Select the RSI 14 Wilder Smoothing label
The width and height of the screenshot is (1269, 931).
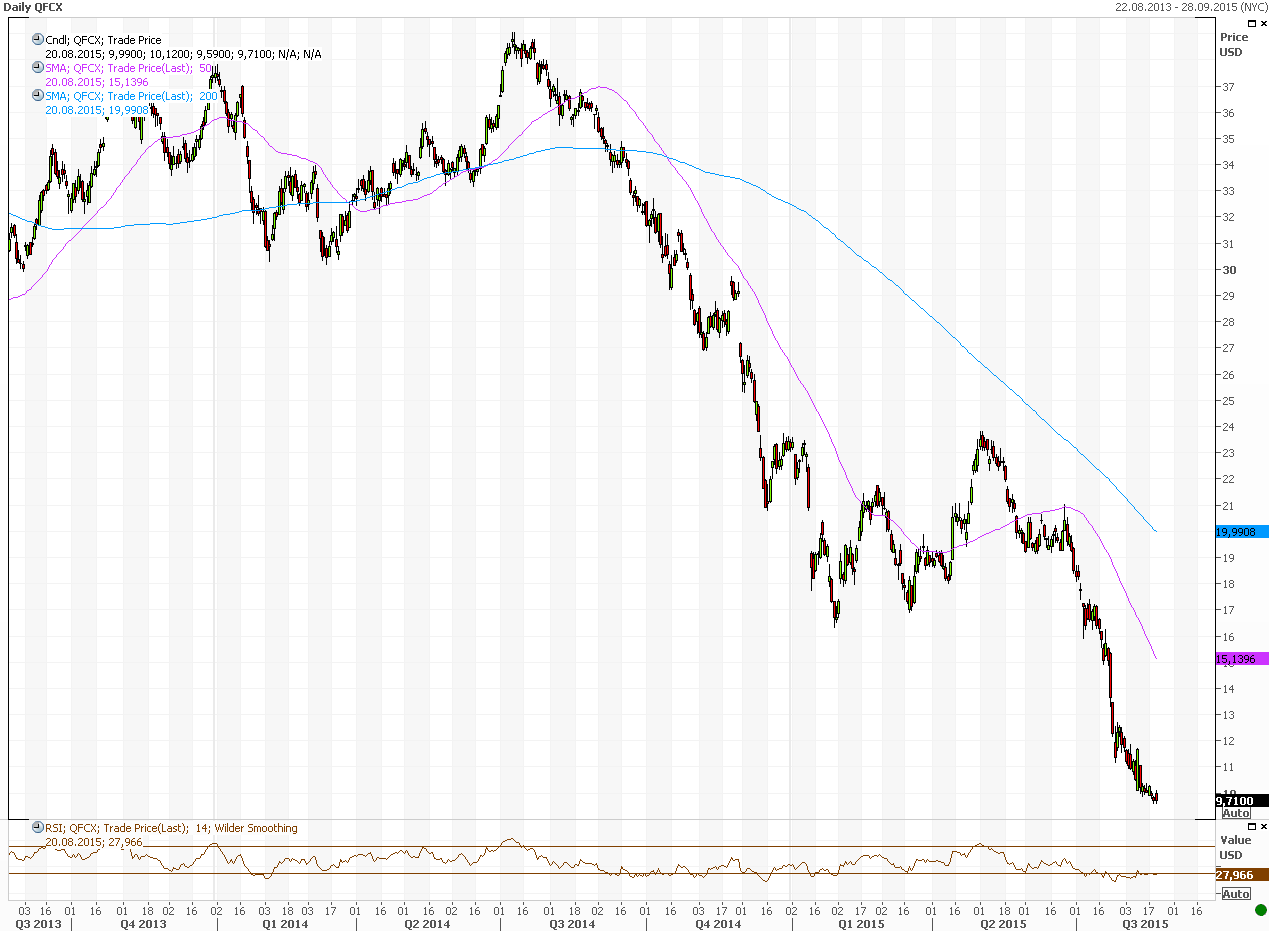[x=171, y=828]
